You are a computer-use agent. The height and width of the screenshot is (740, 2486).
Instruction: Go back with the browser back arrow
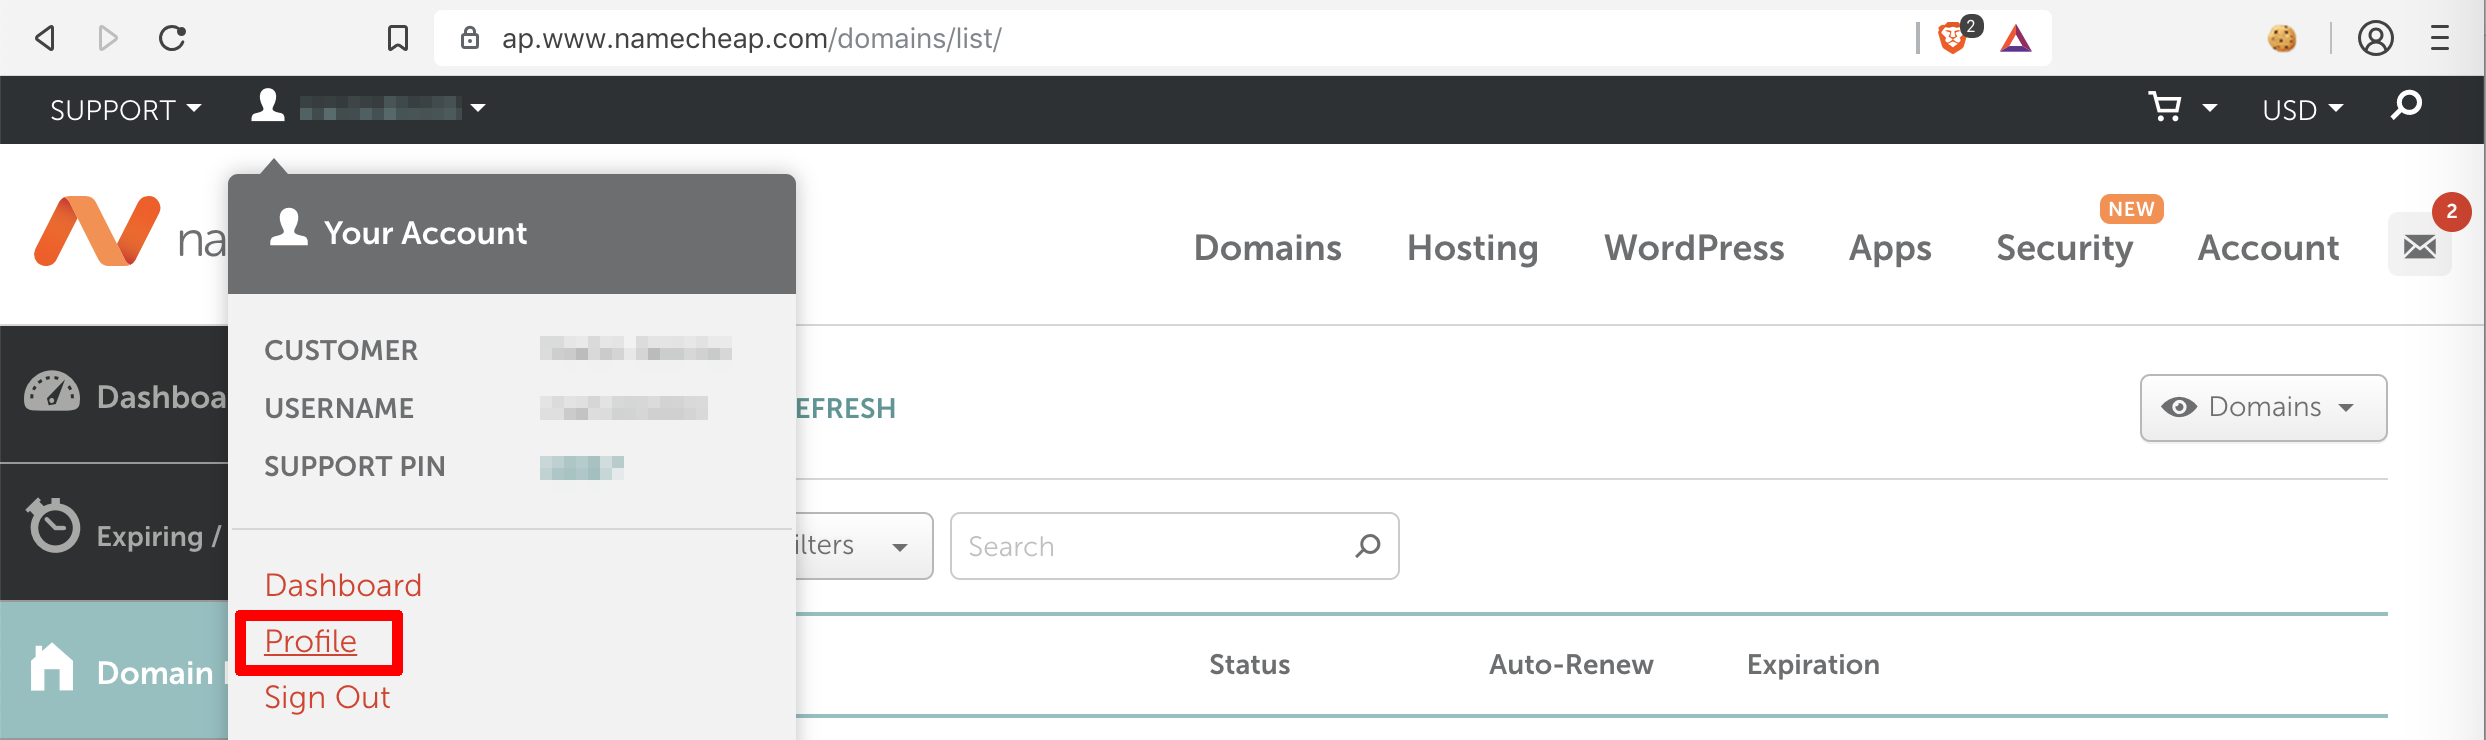click(x=45, y=39)
